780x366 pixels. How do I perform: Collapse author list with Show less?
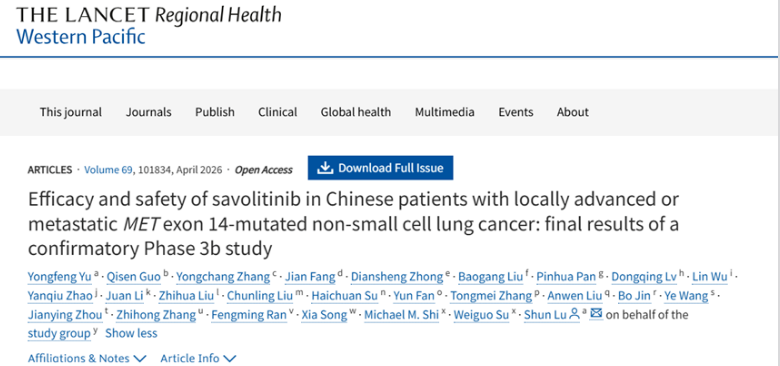point(131,333)
